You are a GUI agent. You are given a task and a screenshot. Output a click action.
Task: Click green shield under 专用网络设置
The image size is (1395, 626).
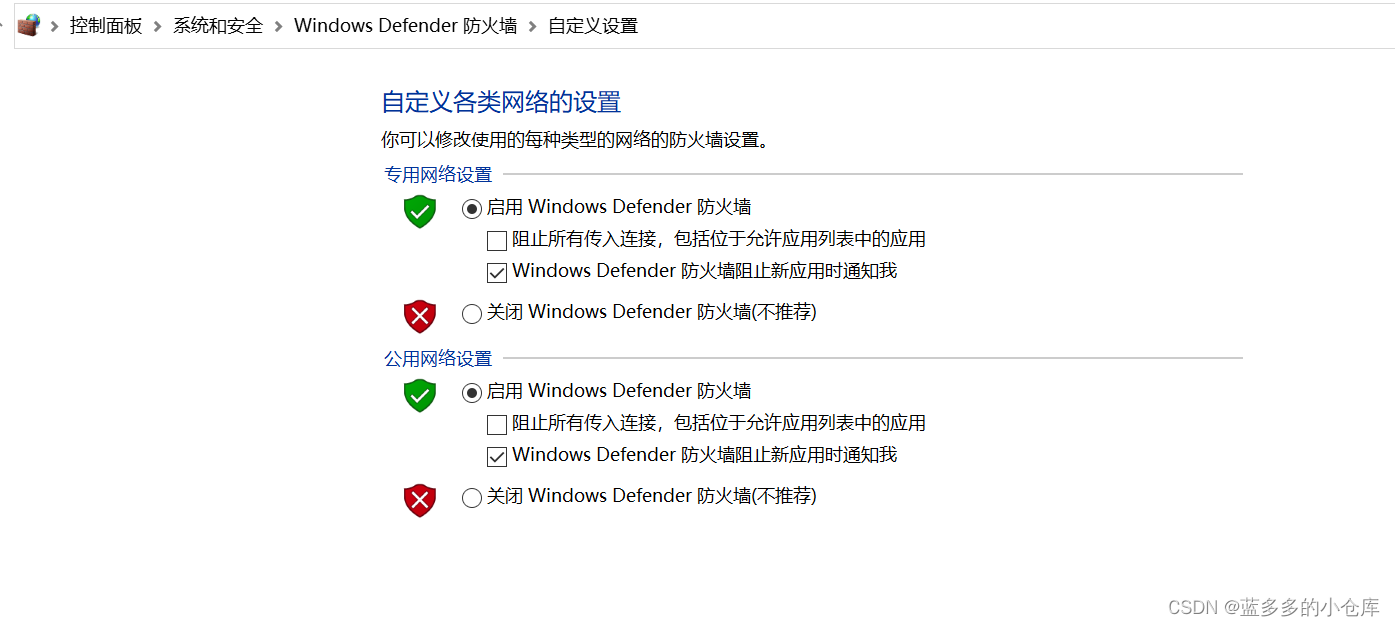click(420, 211)
